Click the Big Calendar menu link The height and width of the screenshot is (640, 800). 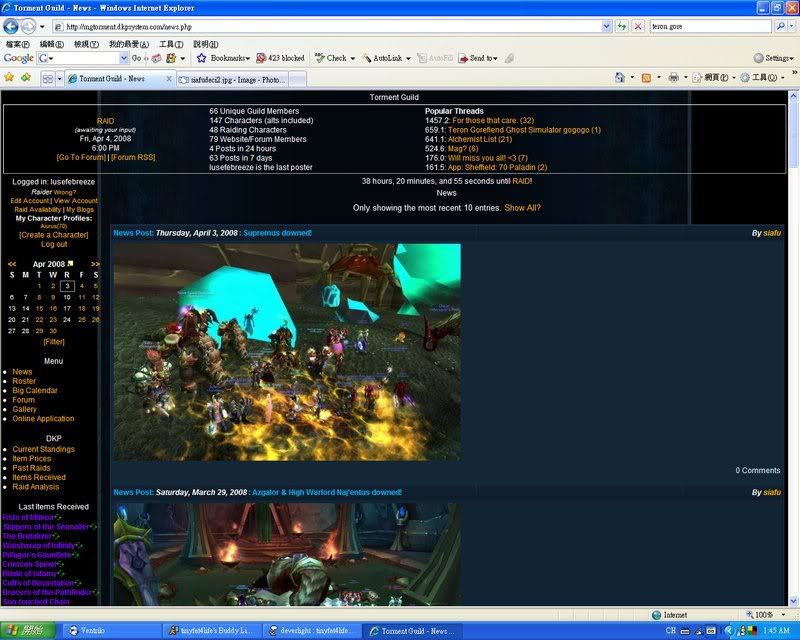[35, 390]
